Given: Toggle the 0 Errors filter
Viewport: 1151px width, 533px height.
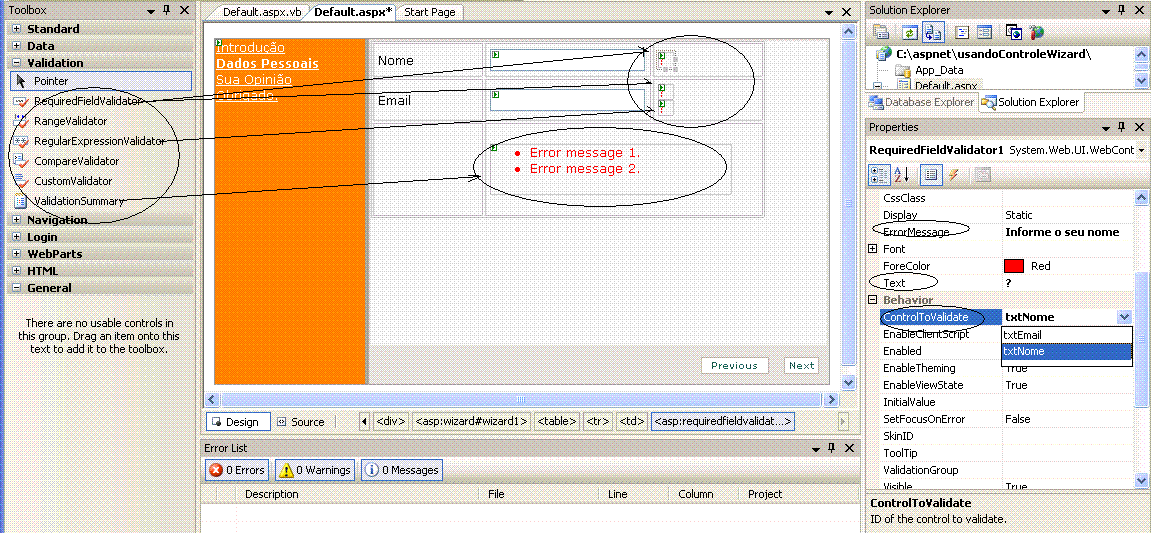Looking at the screenshot, I should click(x=237, y=470).
